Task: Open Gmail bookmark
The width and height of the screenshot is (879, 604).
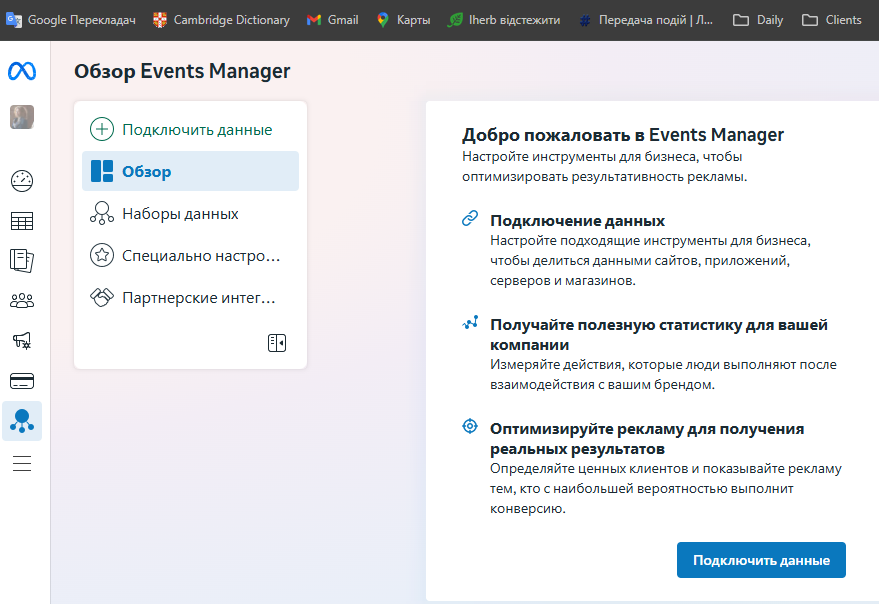Action: pos(332,20)
